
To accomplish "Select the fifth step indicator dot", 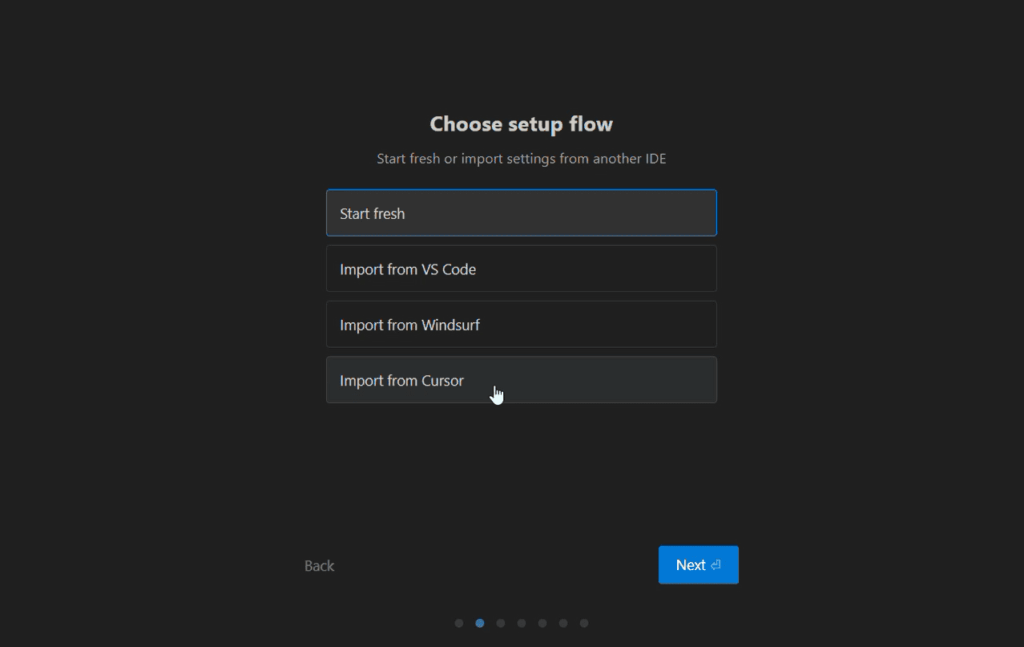I will (542, 623).
